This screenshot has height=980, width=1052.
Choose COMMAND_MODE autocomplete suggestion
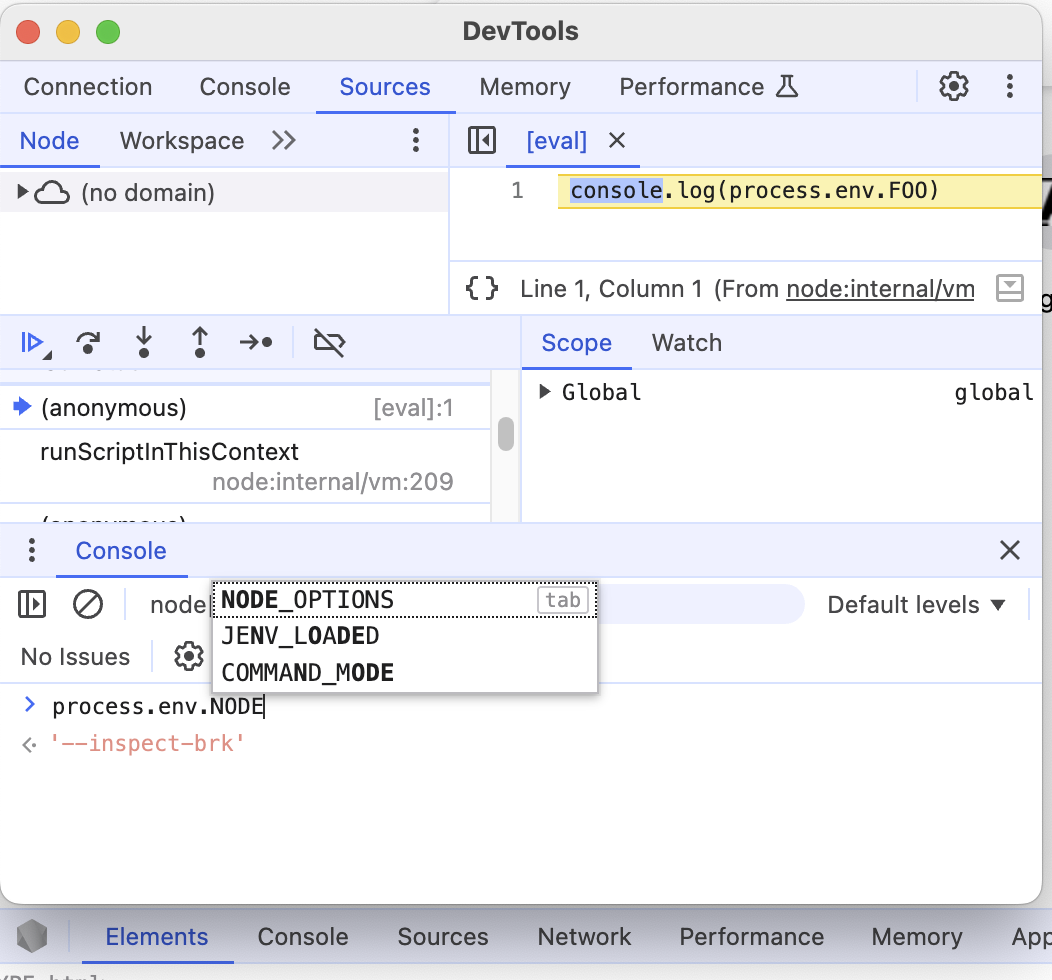405,673
